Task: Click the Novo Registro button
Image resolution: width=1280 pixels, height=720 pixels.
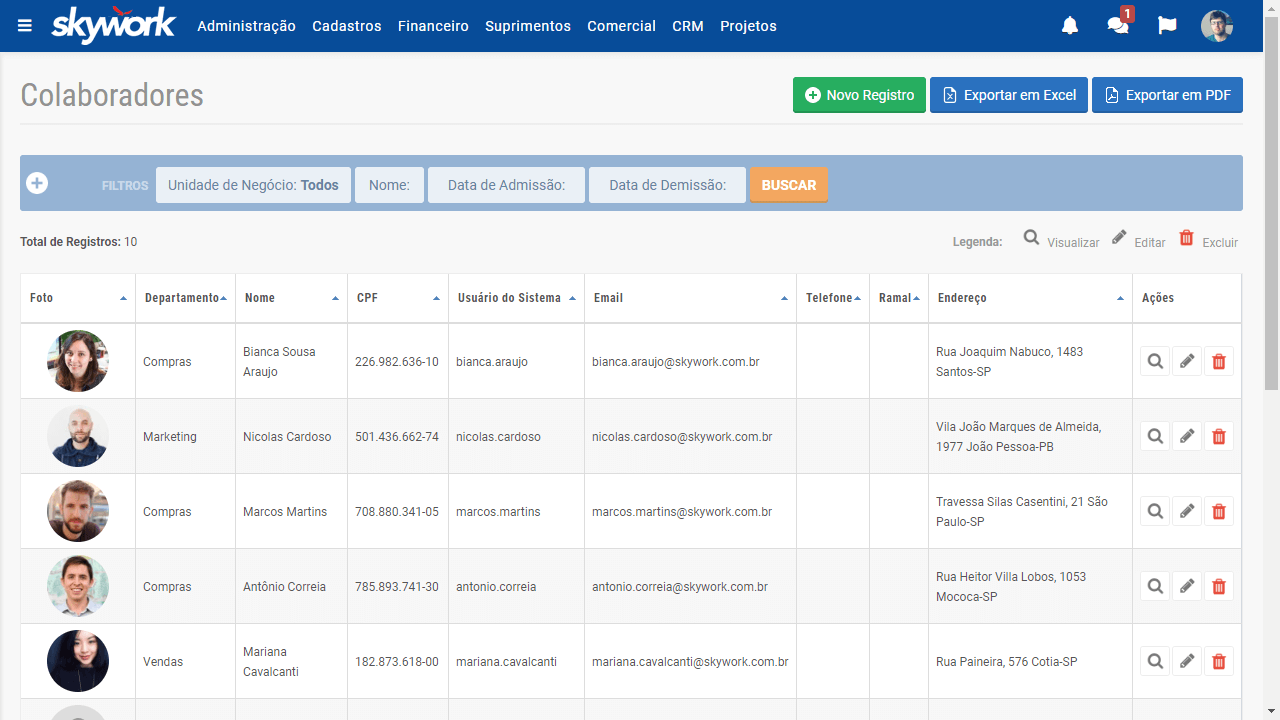Action: [859, 95]
